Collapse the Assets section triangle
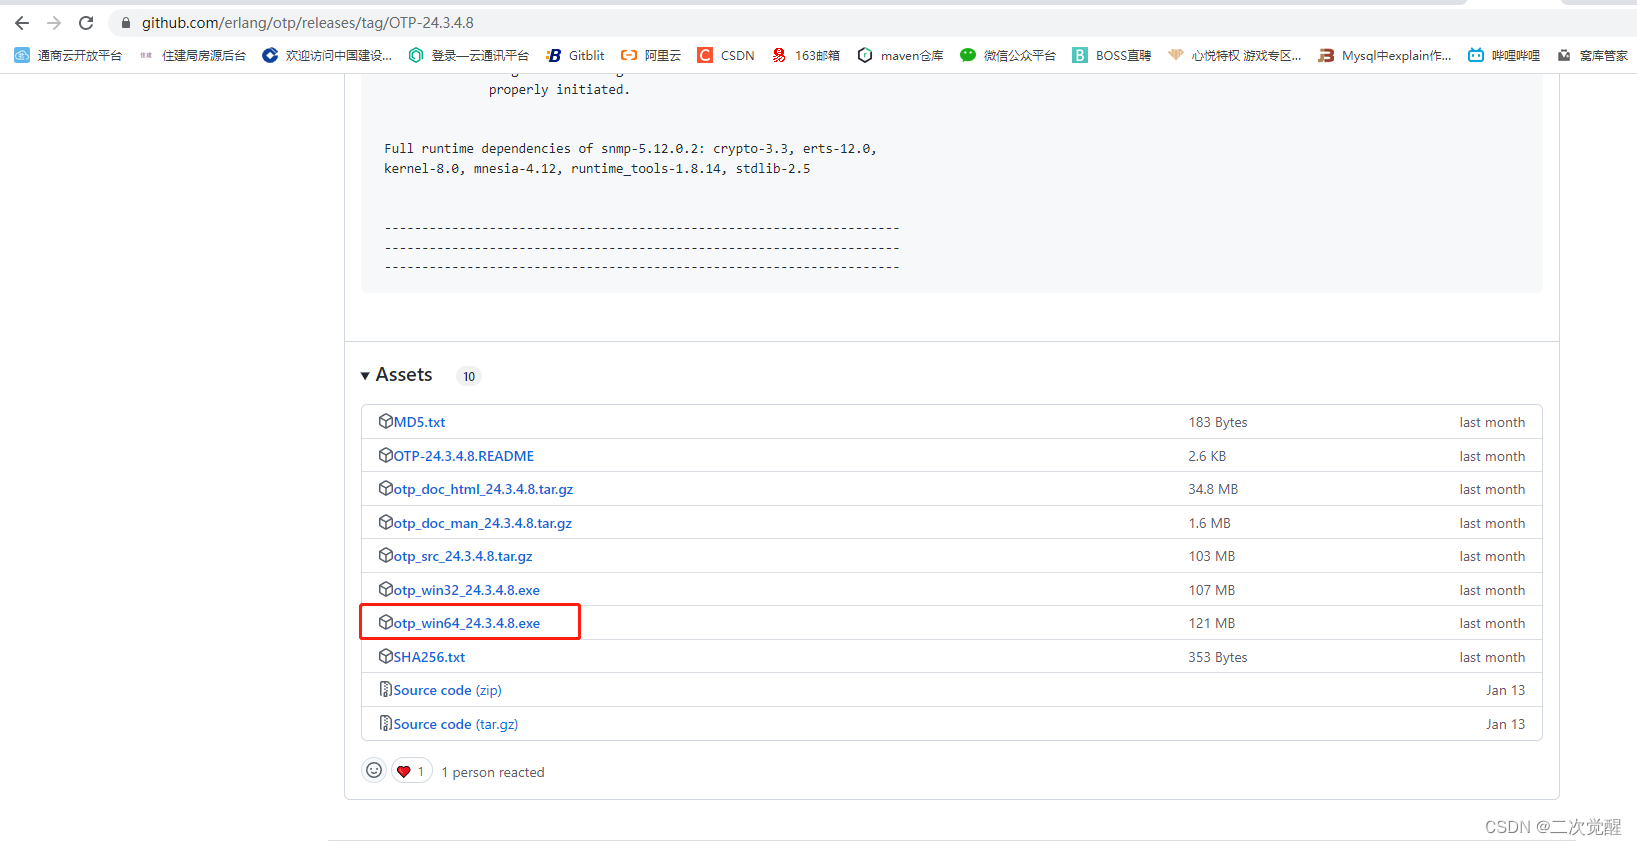1637x845 pixels. [365, 376]
